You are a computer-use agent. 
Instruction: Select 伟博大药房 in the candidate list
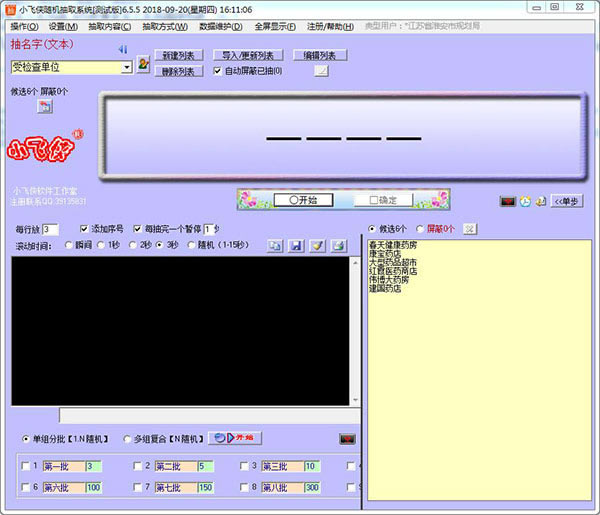(x=388, y=280)
